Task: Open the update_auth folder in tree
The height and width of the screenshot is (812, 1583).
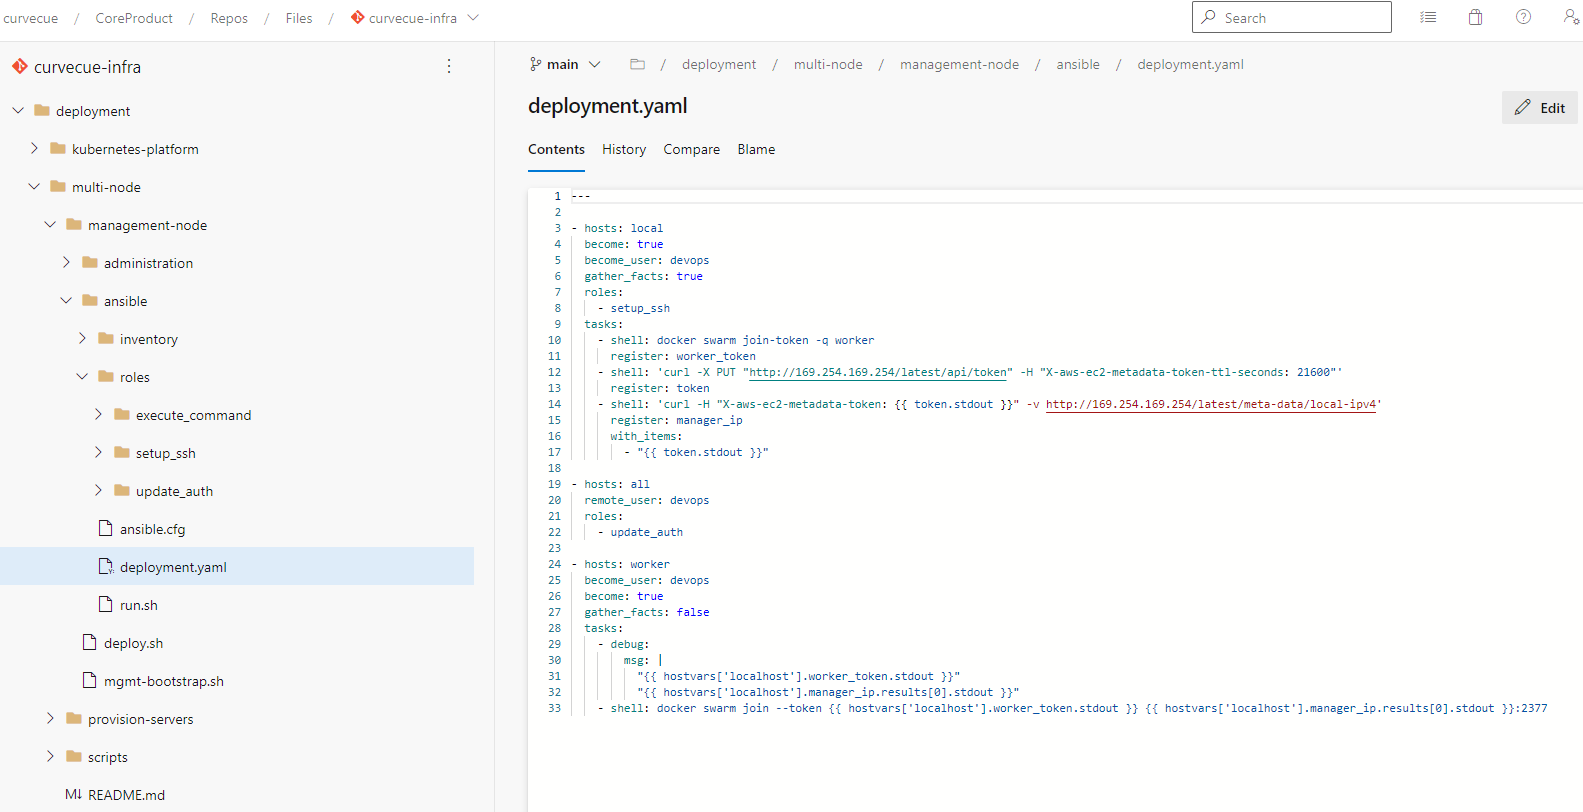Action: click(x=174, y=490)
